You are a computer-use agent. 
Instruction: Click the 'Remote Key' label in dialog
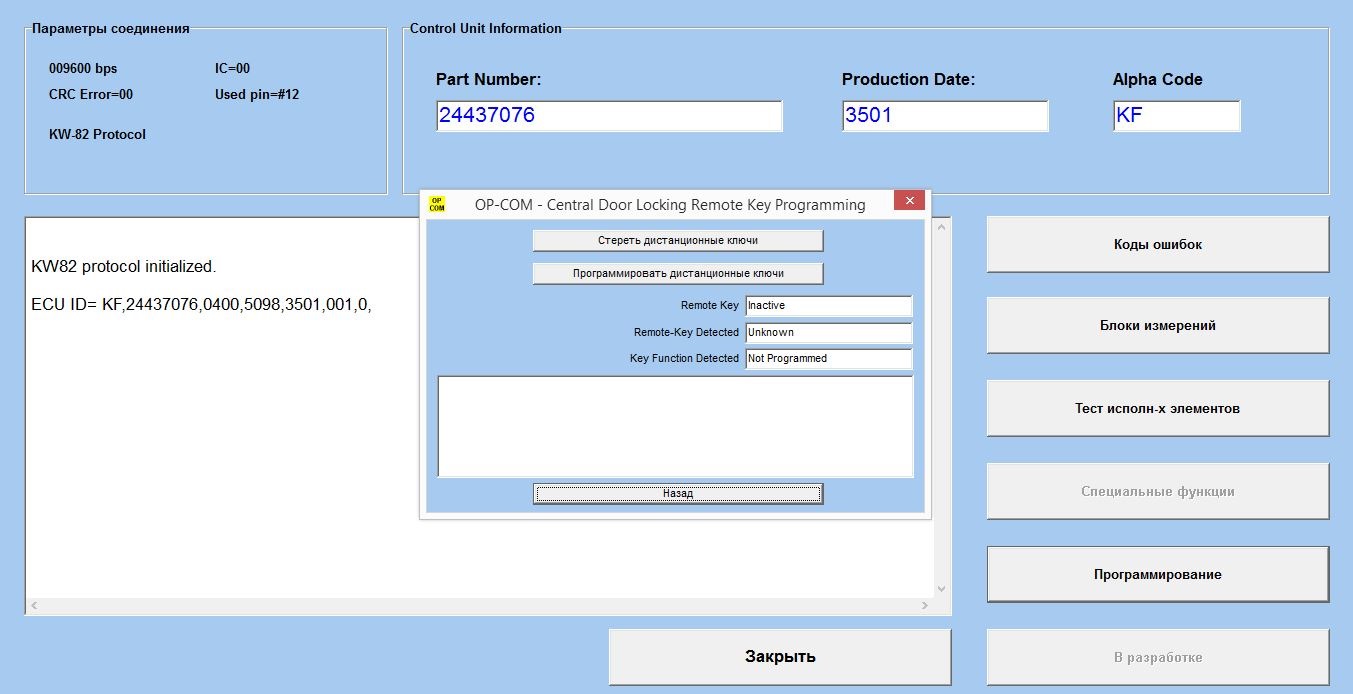tap(709, 306)
